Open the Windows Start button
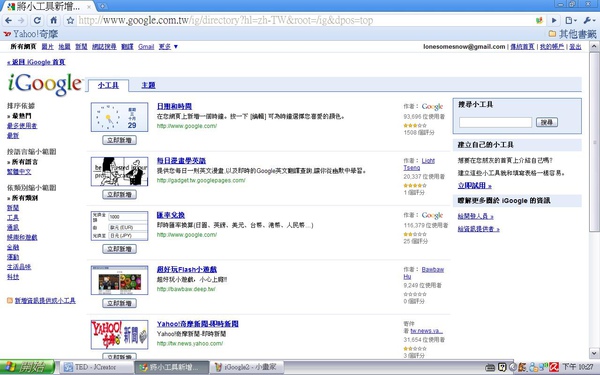 coord(27,367)
